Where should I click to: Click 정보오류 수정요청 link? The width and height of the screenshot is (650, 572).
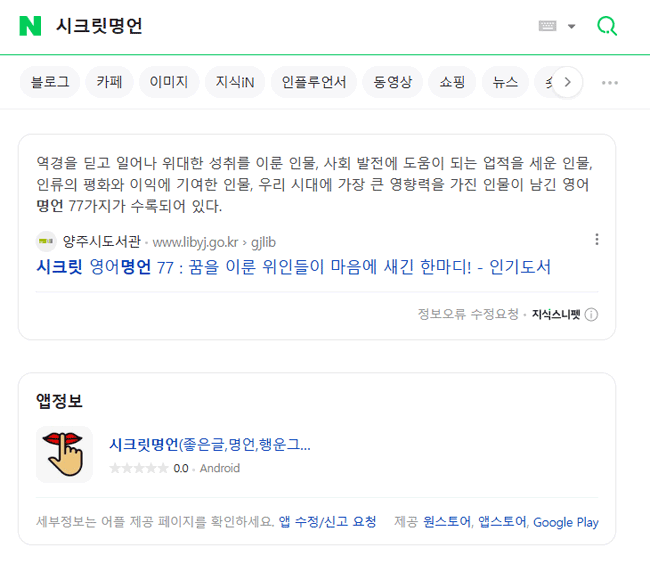(468, 314)
